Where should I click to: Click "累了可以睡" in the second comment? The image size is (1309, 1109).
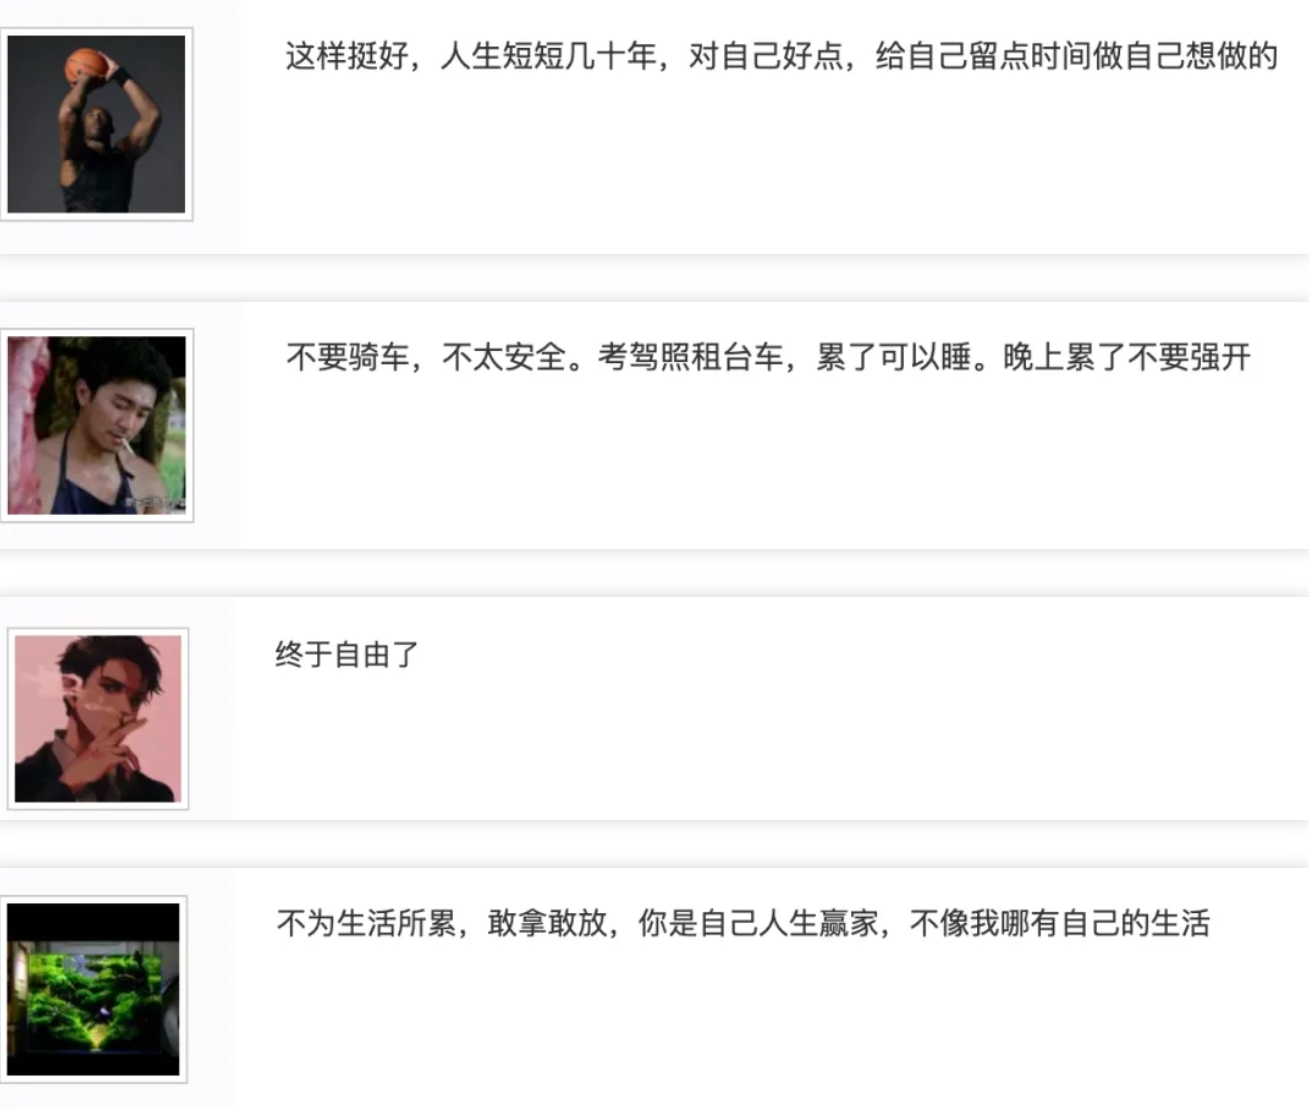[894, 357]
